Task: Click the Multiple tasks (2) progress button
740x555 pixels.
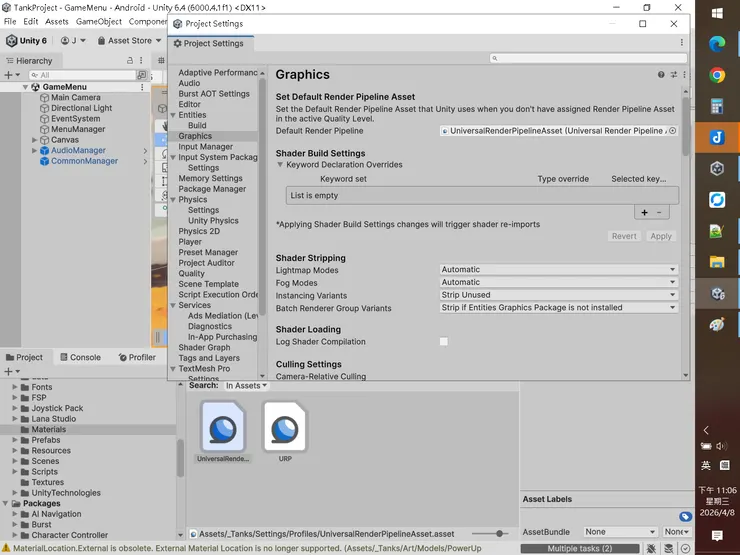Action: [x=580, y=548]
